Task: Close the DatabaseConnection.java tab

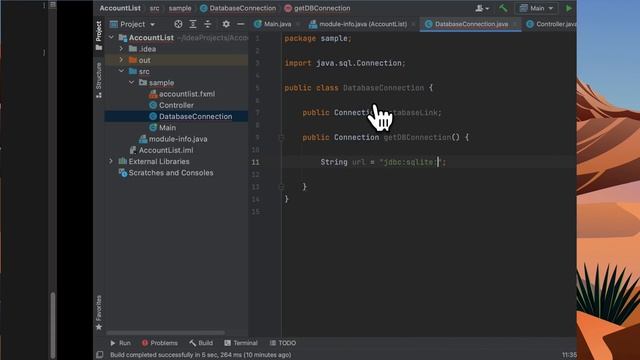Action: pyautogui.click(x=515, y=24)
